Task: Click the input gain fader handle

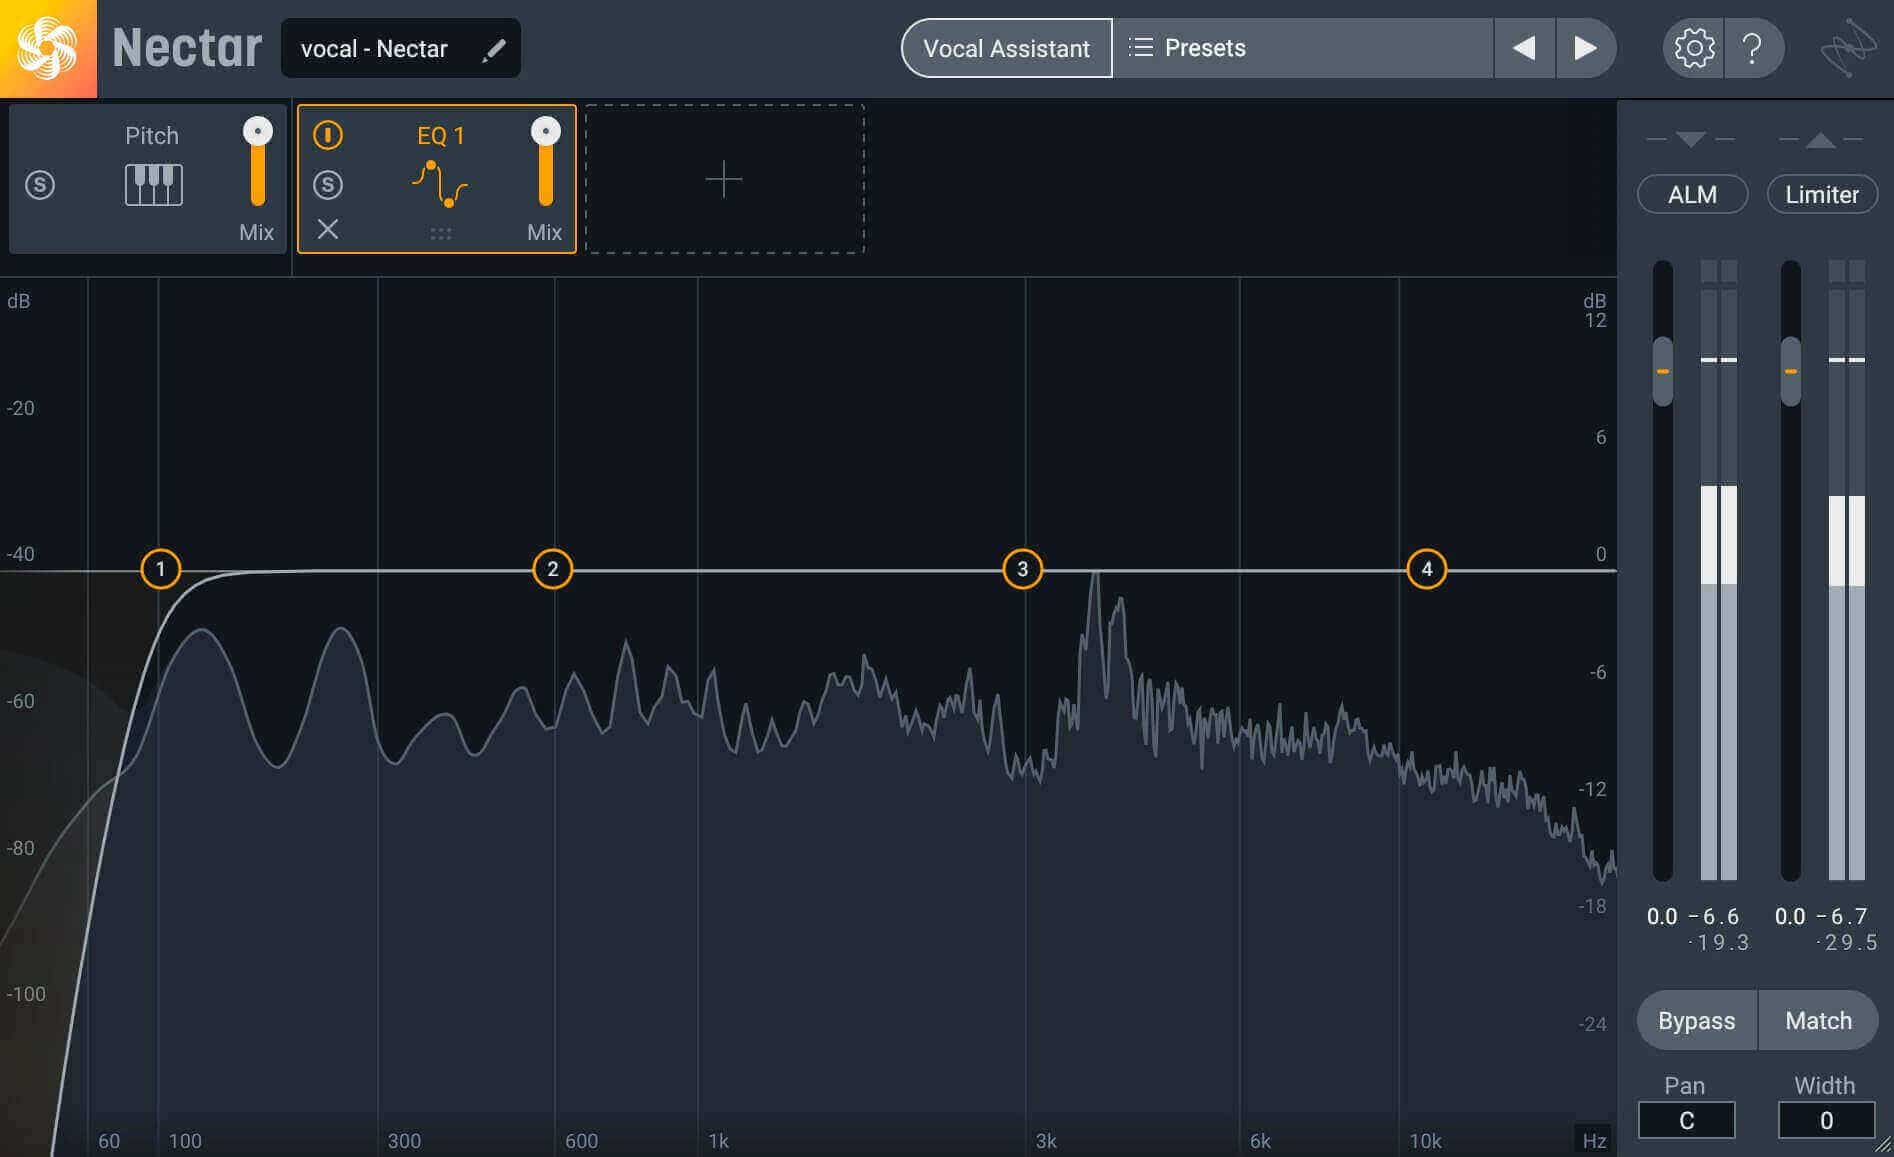Action: coord(1662,371)
